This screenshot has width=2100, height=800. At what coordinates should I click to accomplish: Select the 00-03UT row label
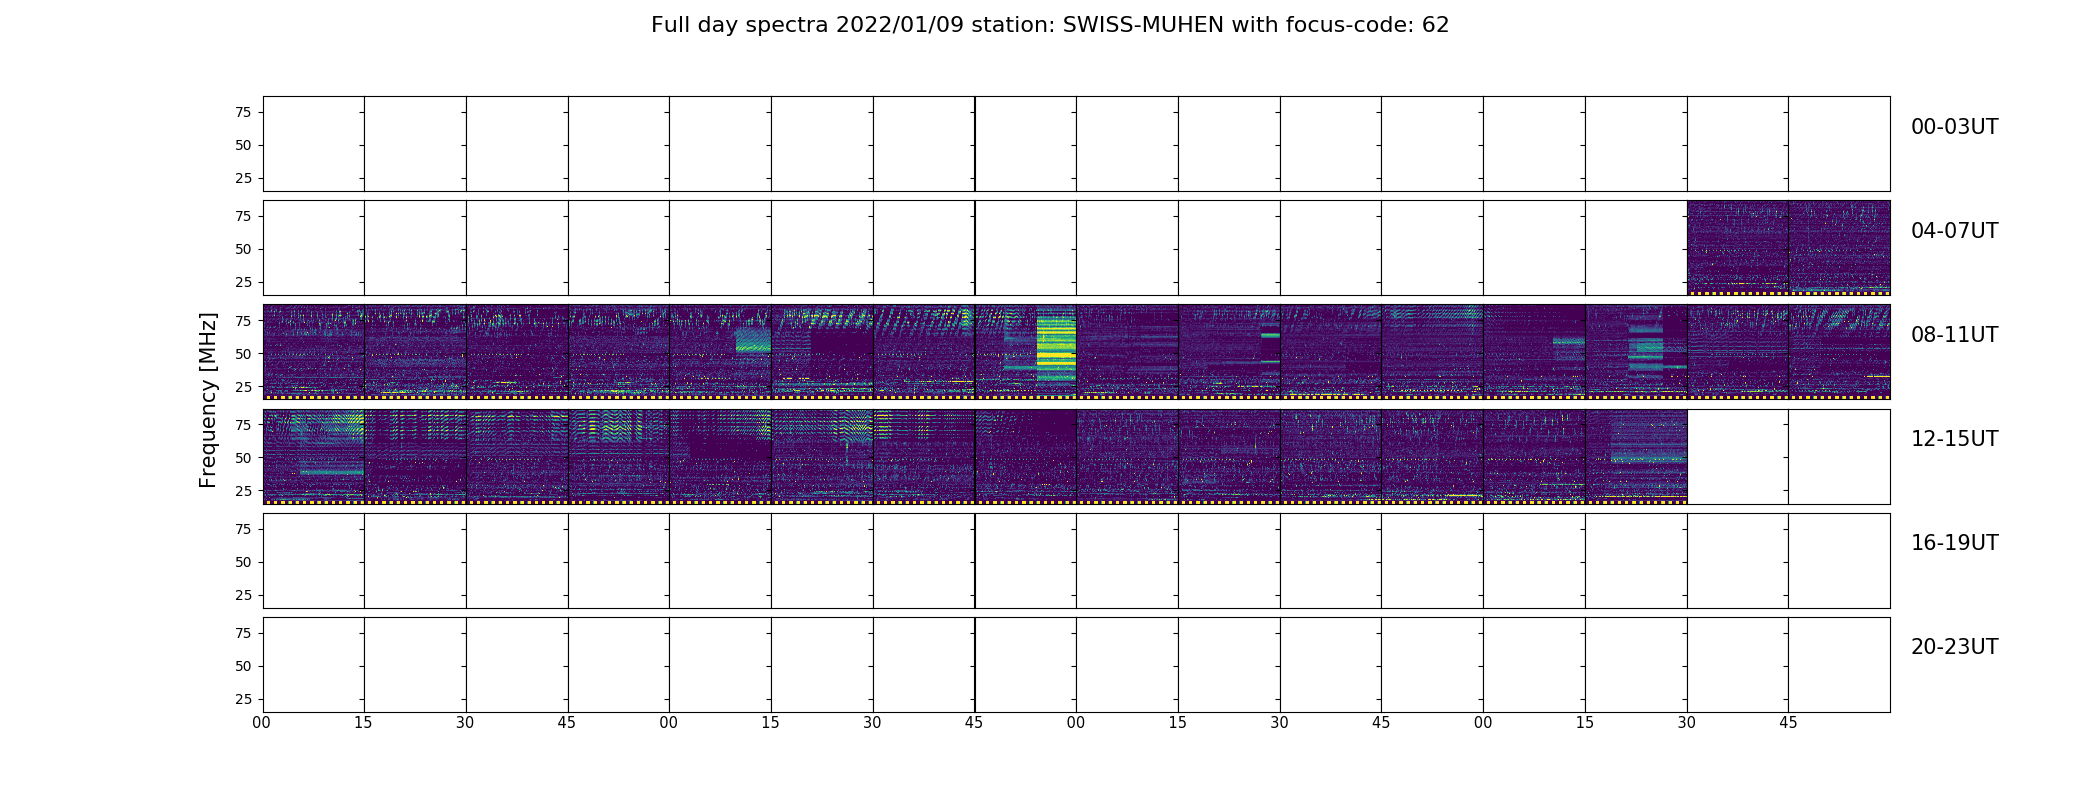(1954, 127)
